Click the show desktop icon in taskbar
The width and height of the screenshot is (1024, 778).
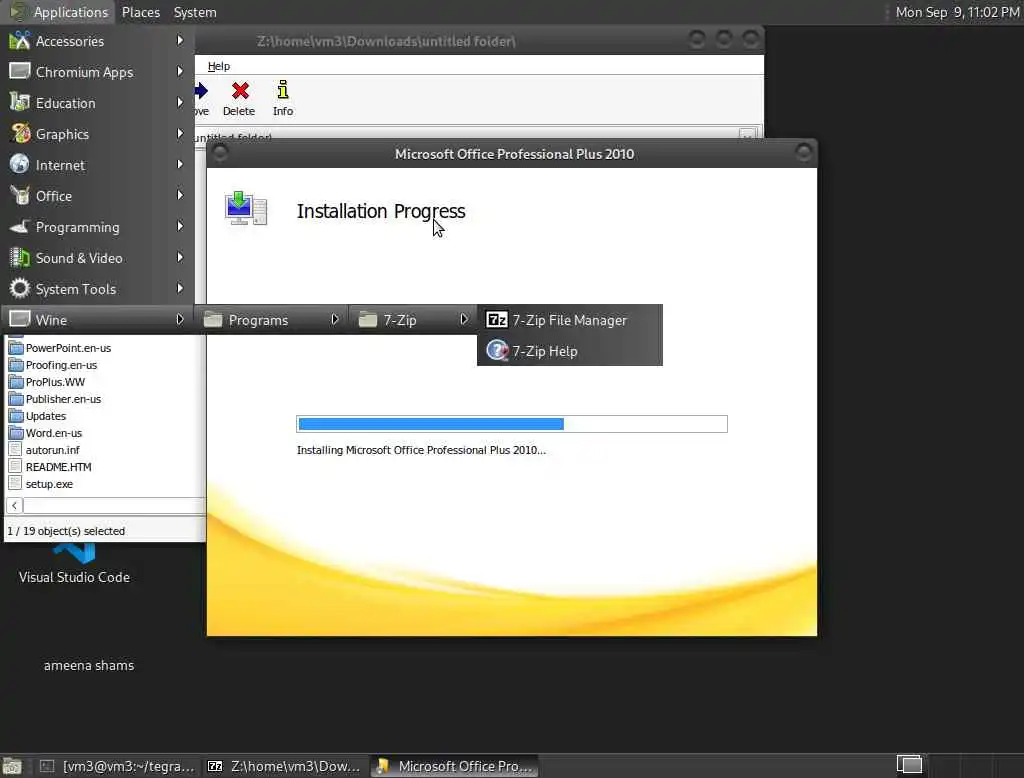12,766
